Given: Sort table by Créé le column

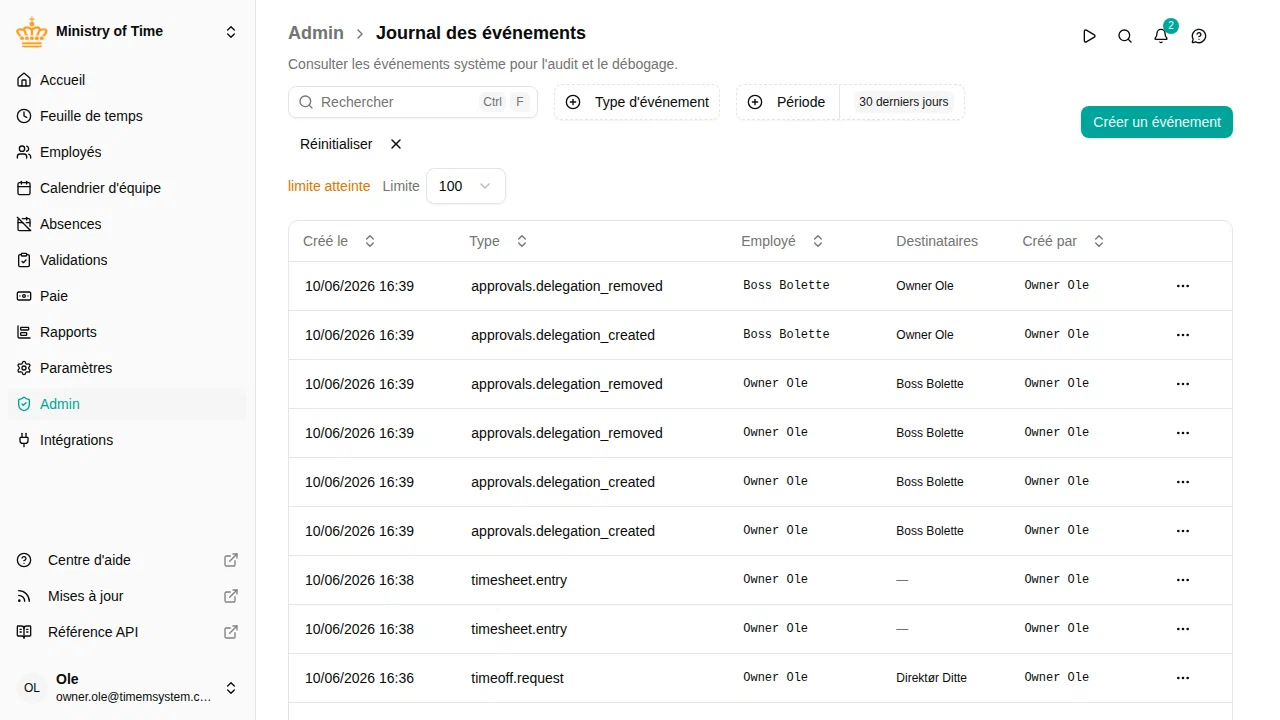Looking at the screenshot, I should coord(339,241).
